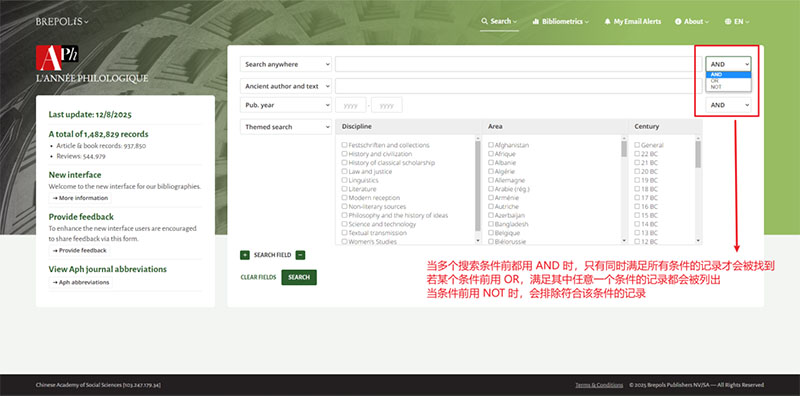Click the About info icon
The image size is (800, 396).
pos(678,21)
